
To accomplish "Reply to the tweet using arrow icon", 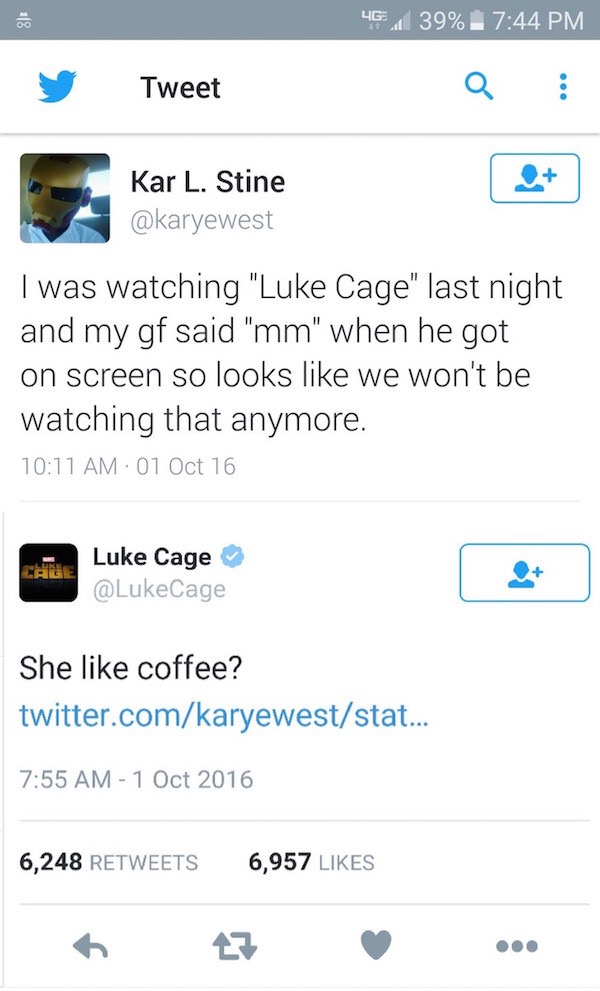I will click(x=90, y=946).
